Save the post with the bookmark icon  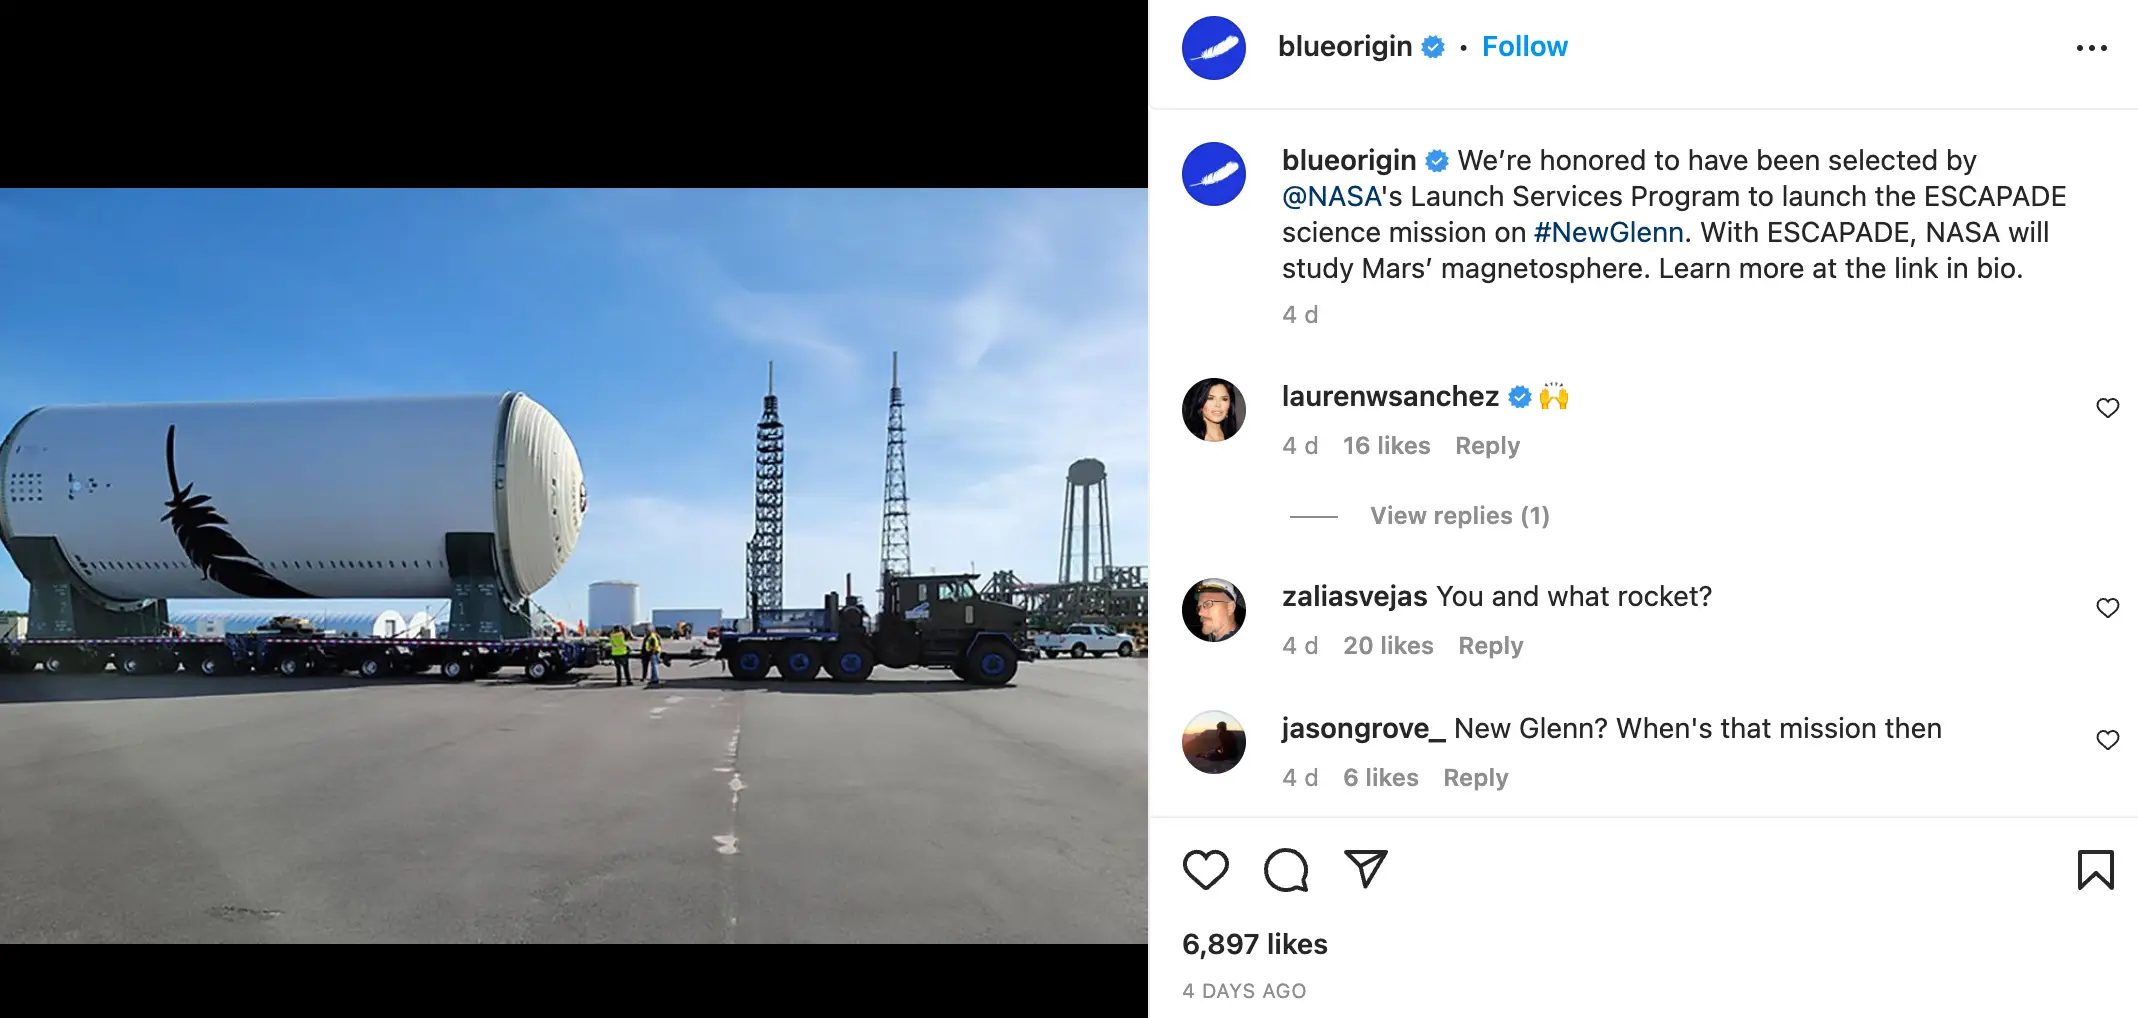coord(2097,870)
